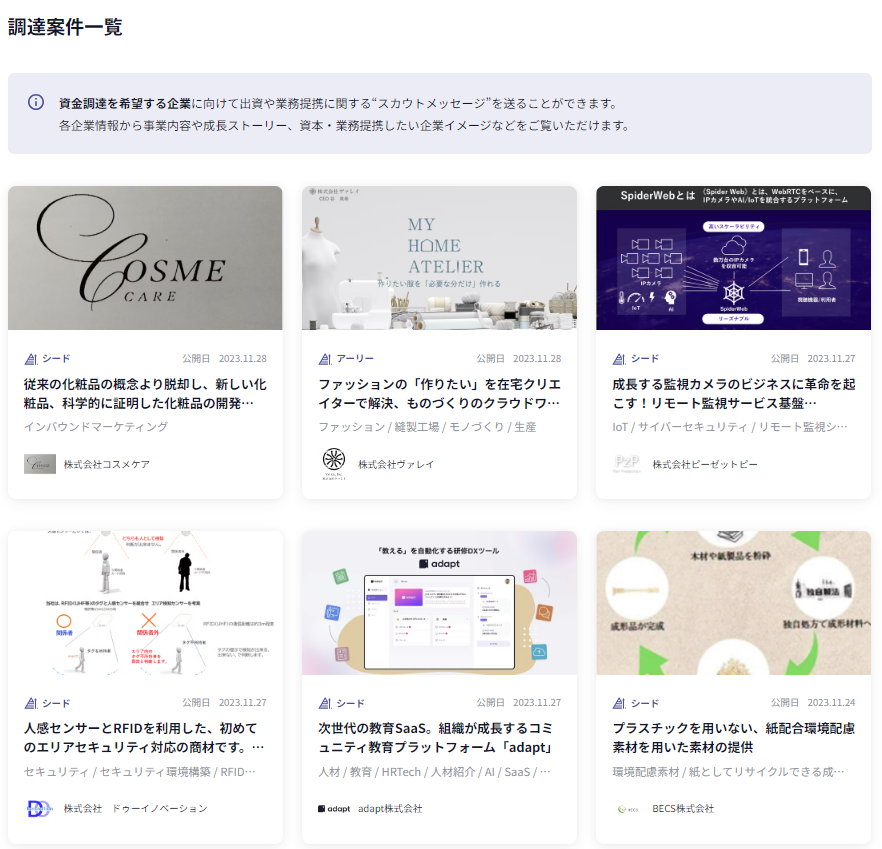Open the SpiderWeb diagram thumbnail
The height and width of the screenshot is (849, 882).
pyautogui.click(x=734, y=258)
